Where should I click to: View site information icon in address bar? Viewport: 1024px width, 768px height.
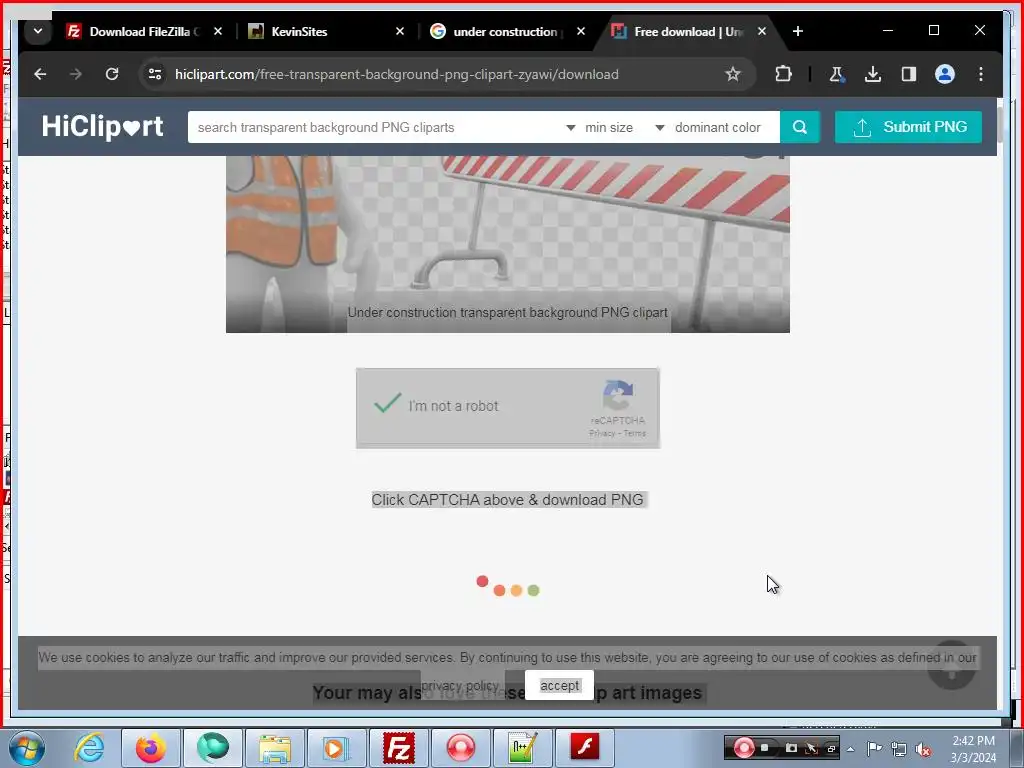[155, 74]
